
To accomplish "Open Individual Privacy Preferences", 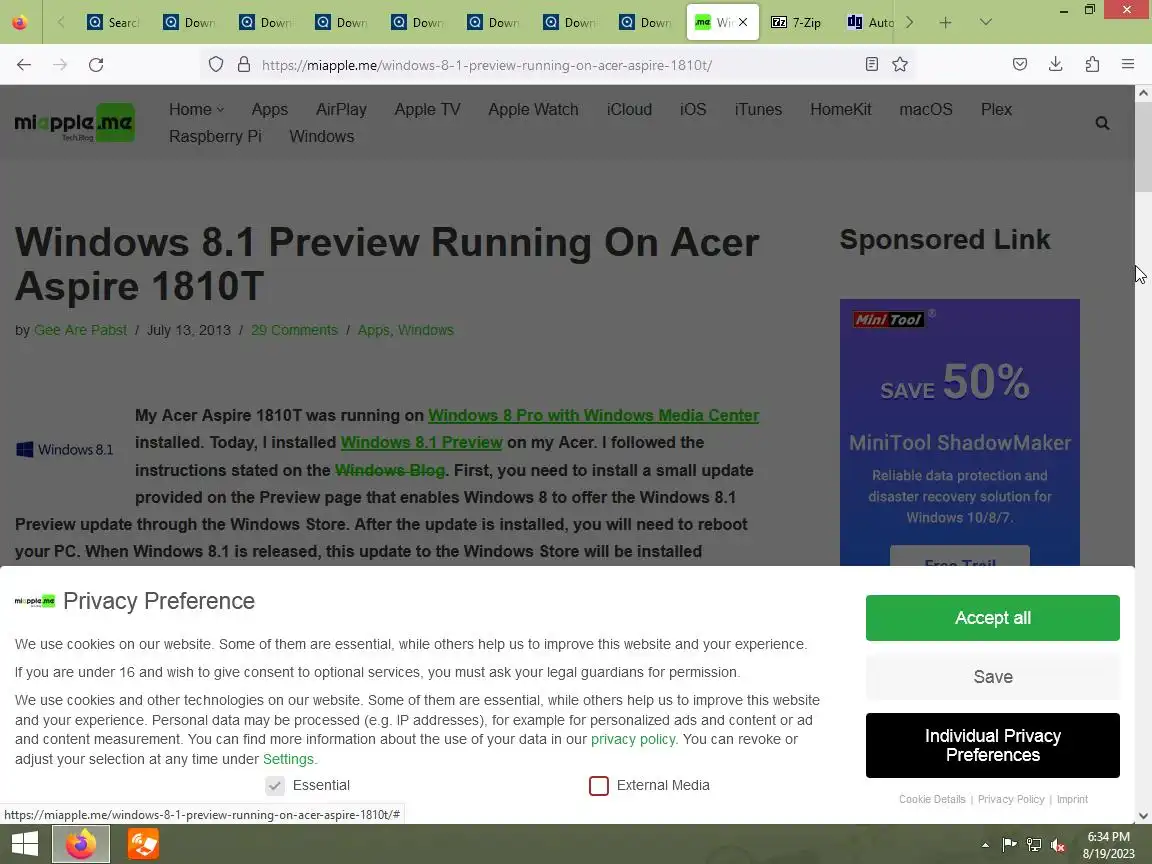I will point(993,745).
